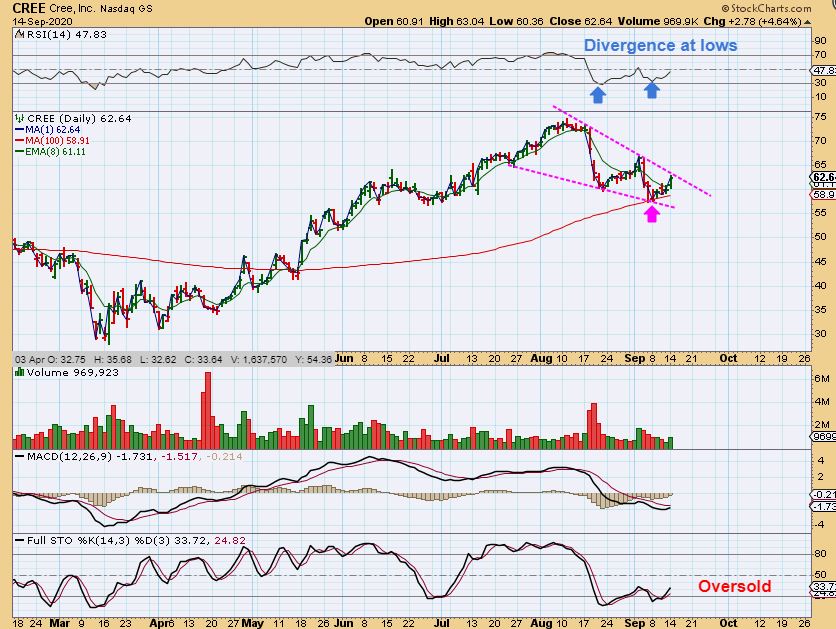Click 'Mar' on the bottom date axis

click(x=59, y=623)
